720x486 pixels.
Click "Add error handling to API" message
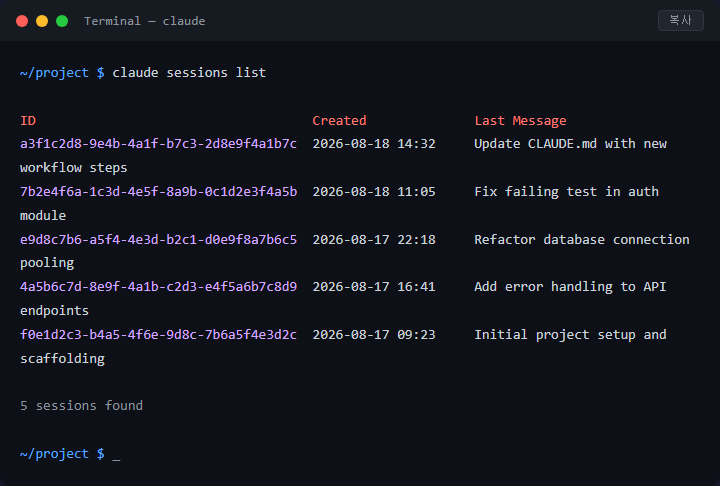570,287
